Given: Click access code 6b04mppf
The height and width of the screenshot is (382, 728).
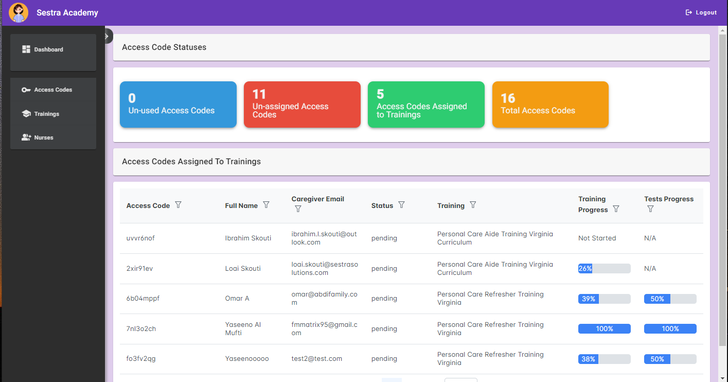Looking at the screenshot, I should pyautogui.click(x=143, y=298).
